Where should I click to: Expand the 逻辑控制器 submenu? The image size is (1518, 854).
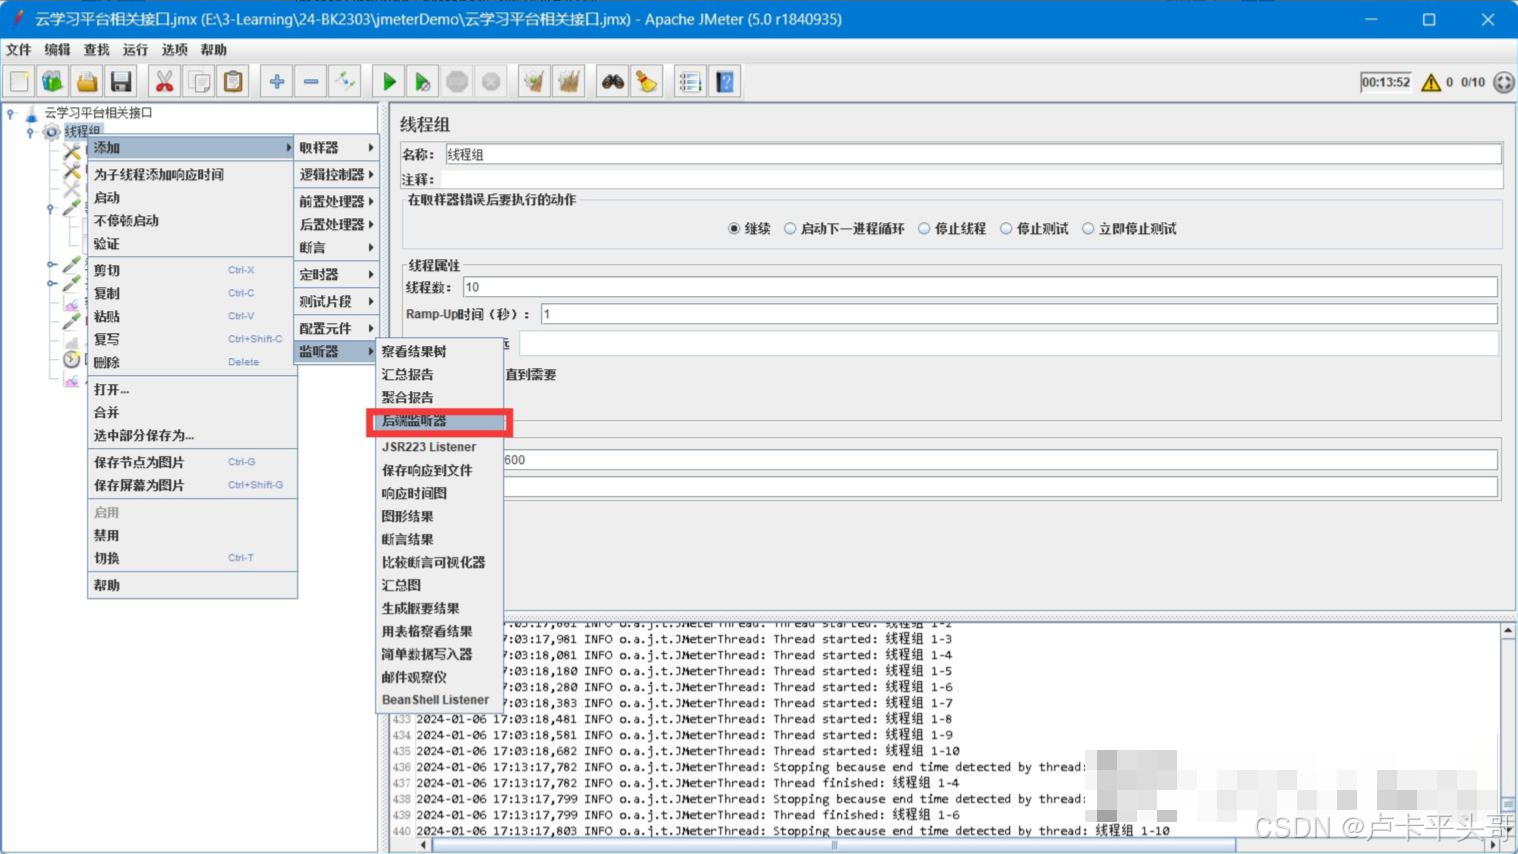pos(336,174)
